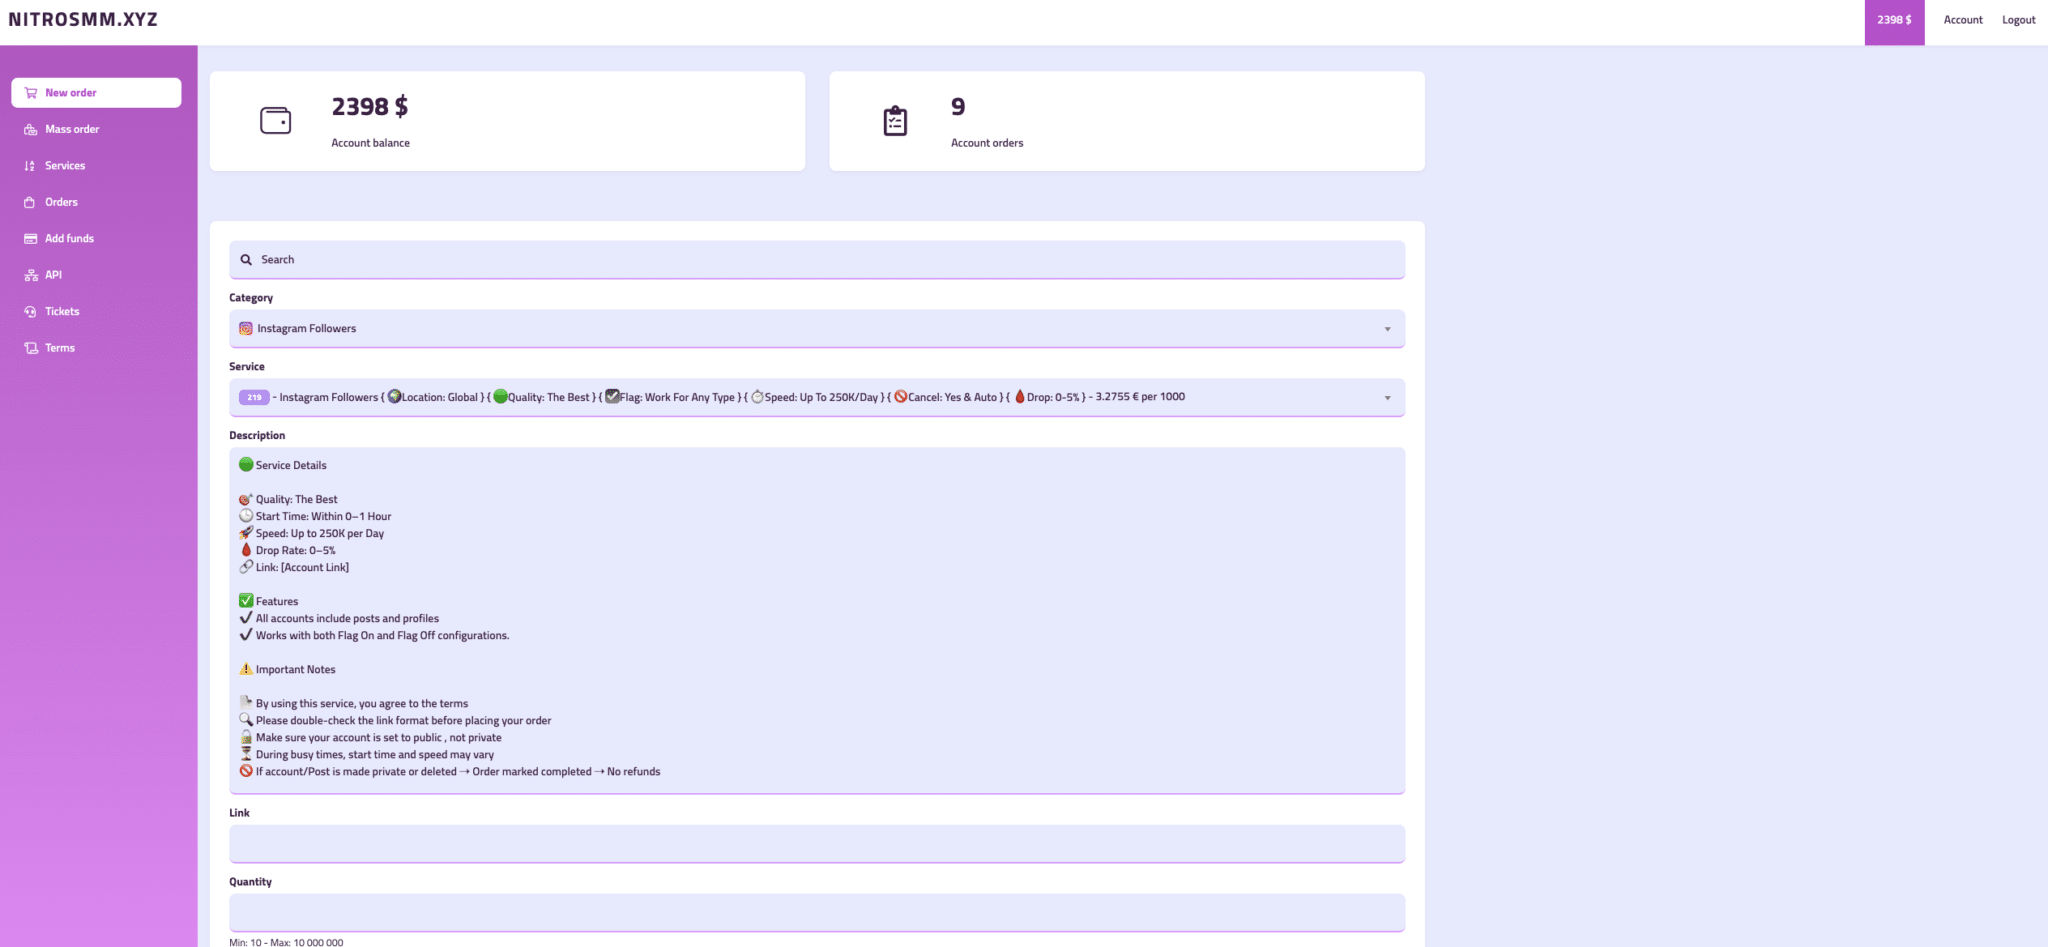Click the Tickets headset icon

tap(31, 312)
